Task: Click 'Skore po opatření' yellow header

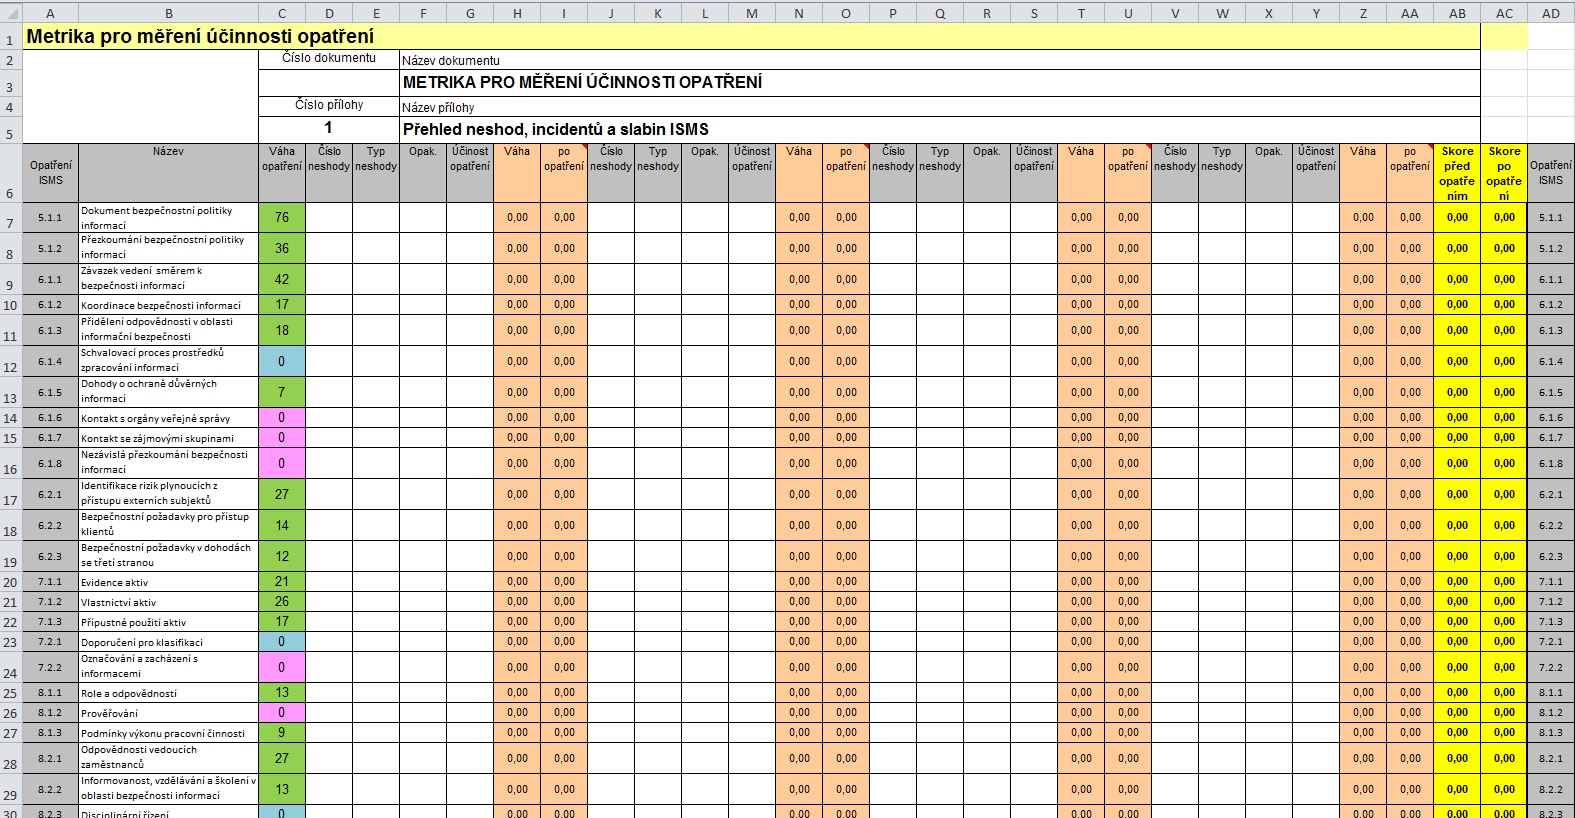Action: (x=1504, y=173)
